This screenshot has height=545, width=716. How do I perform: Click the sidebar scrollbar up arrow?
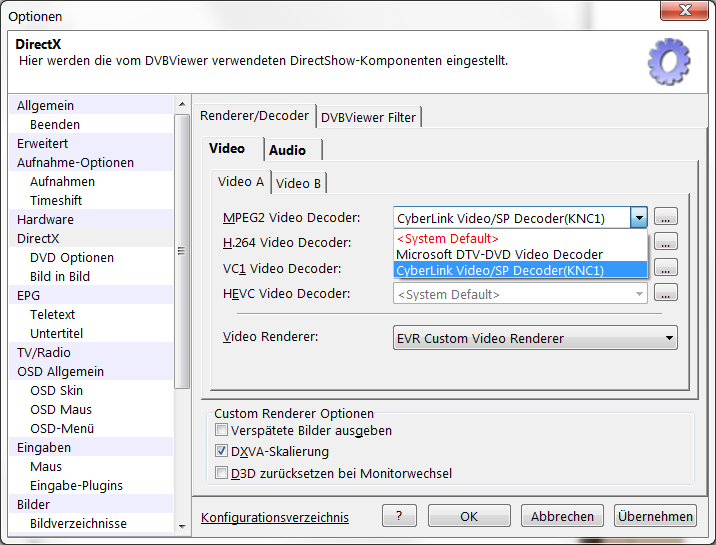point(182,105)
